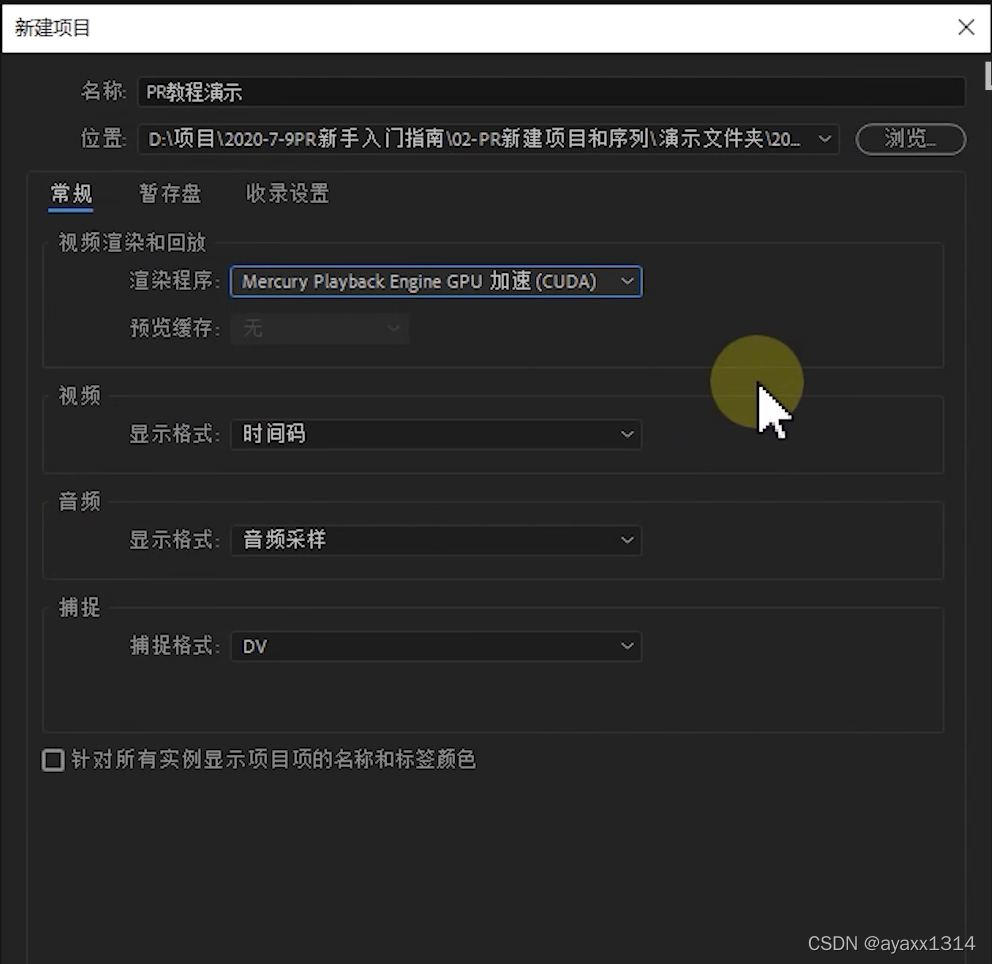The height and width of the screenshot is (964, 992).
Task: Open the 捕捉格式 DV dropdown
Action: pos(420,646)
